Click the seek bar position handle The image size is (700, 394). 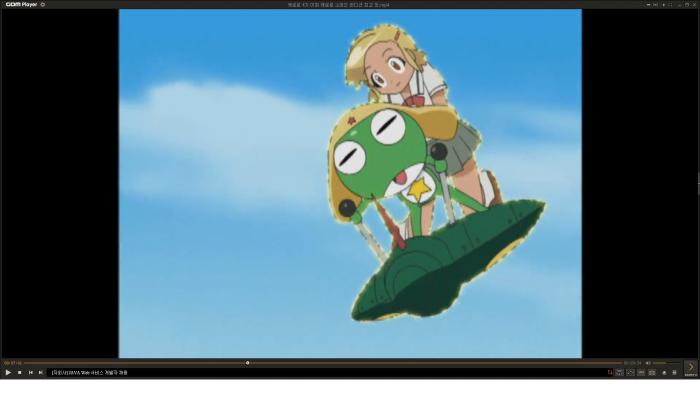[x=247, y=363]
